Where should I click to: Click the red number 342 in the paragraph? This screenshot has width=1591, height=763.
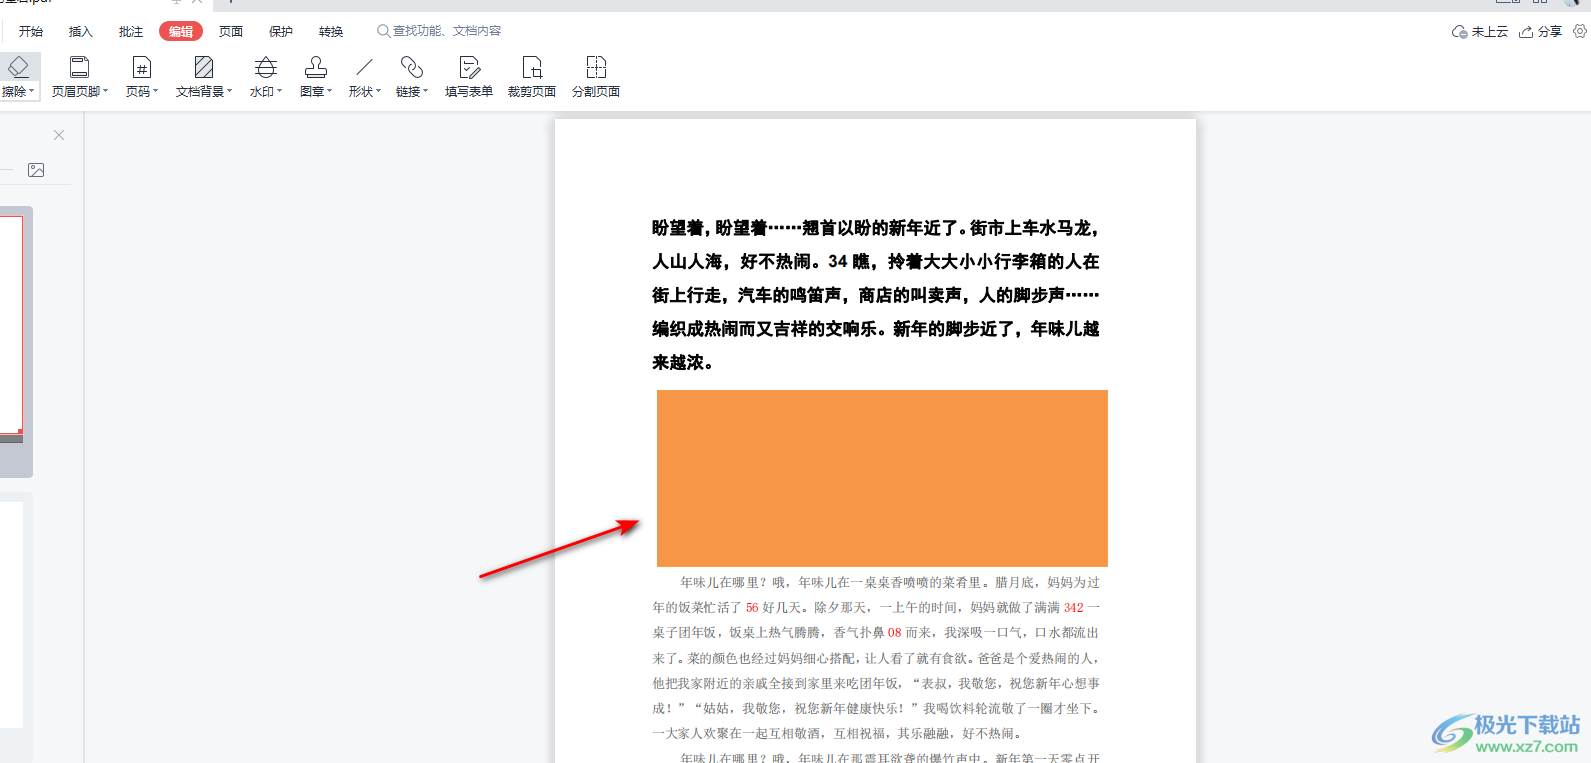point(1073,607)
